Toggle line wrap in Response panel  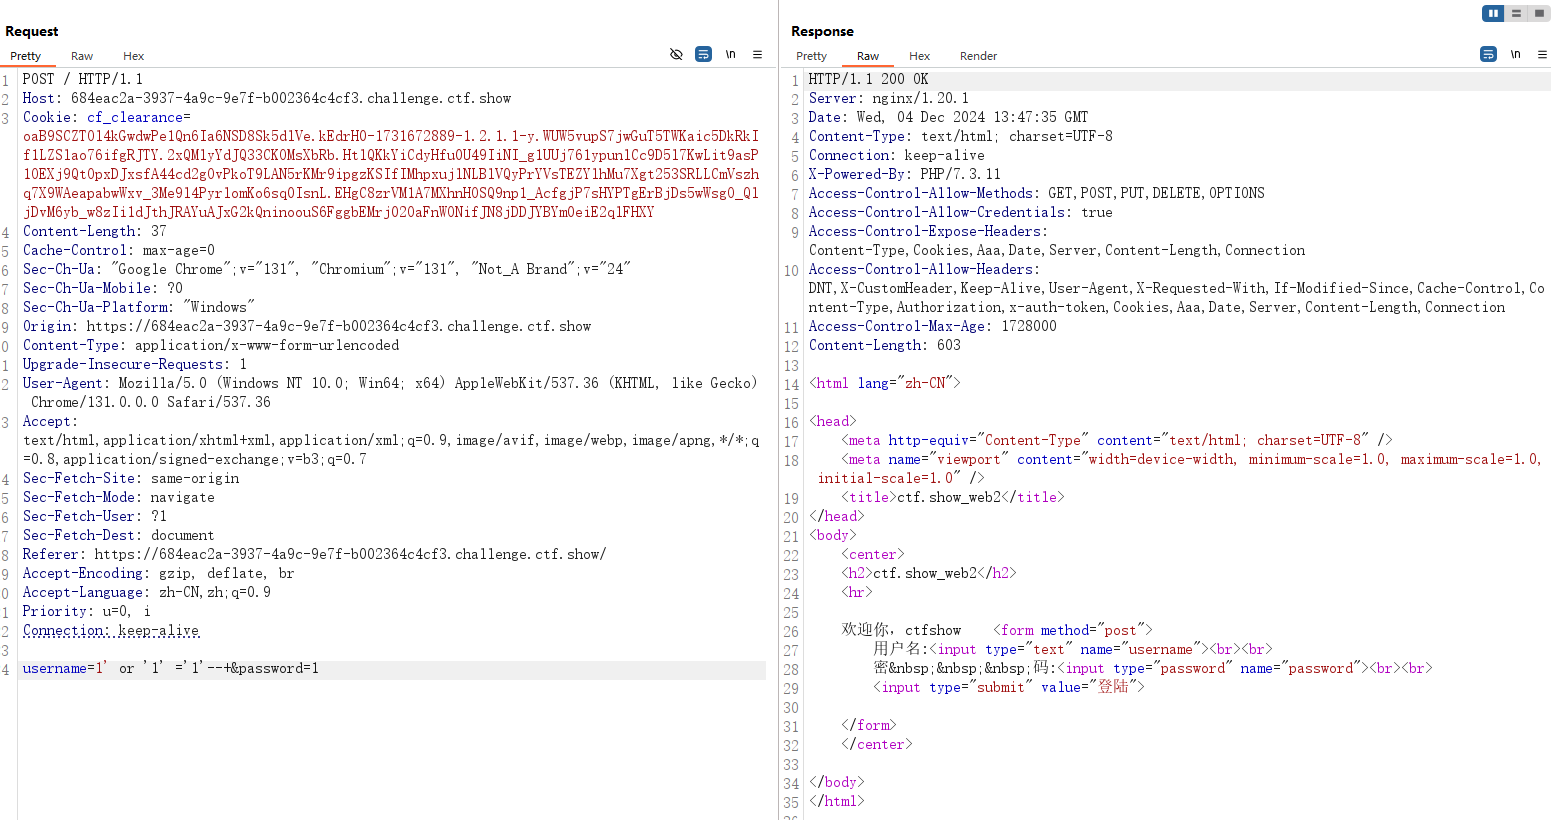1488,54
